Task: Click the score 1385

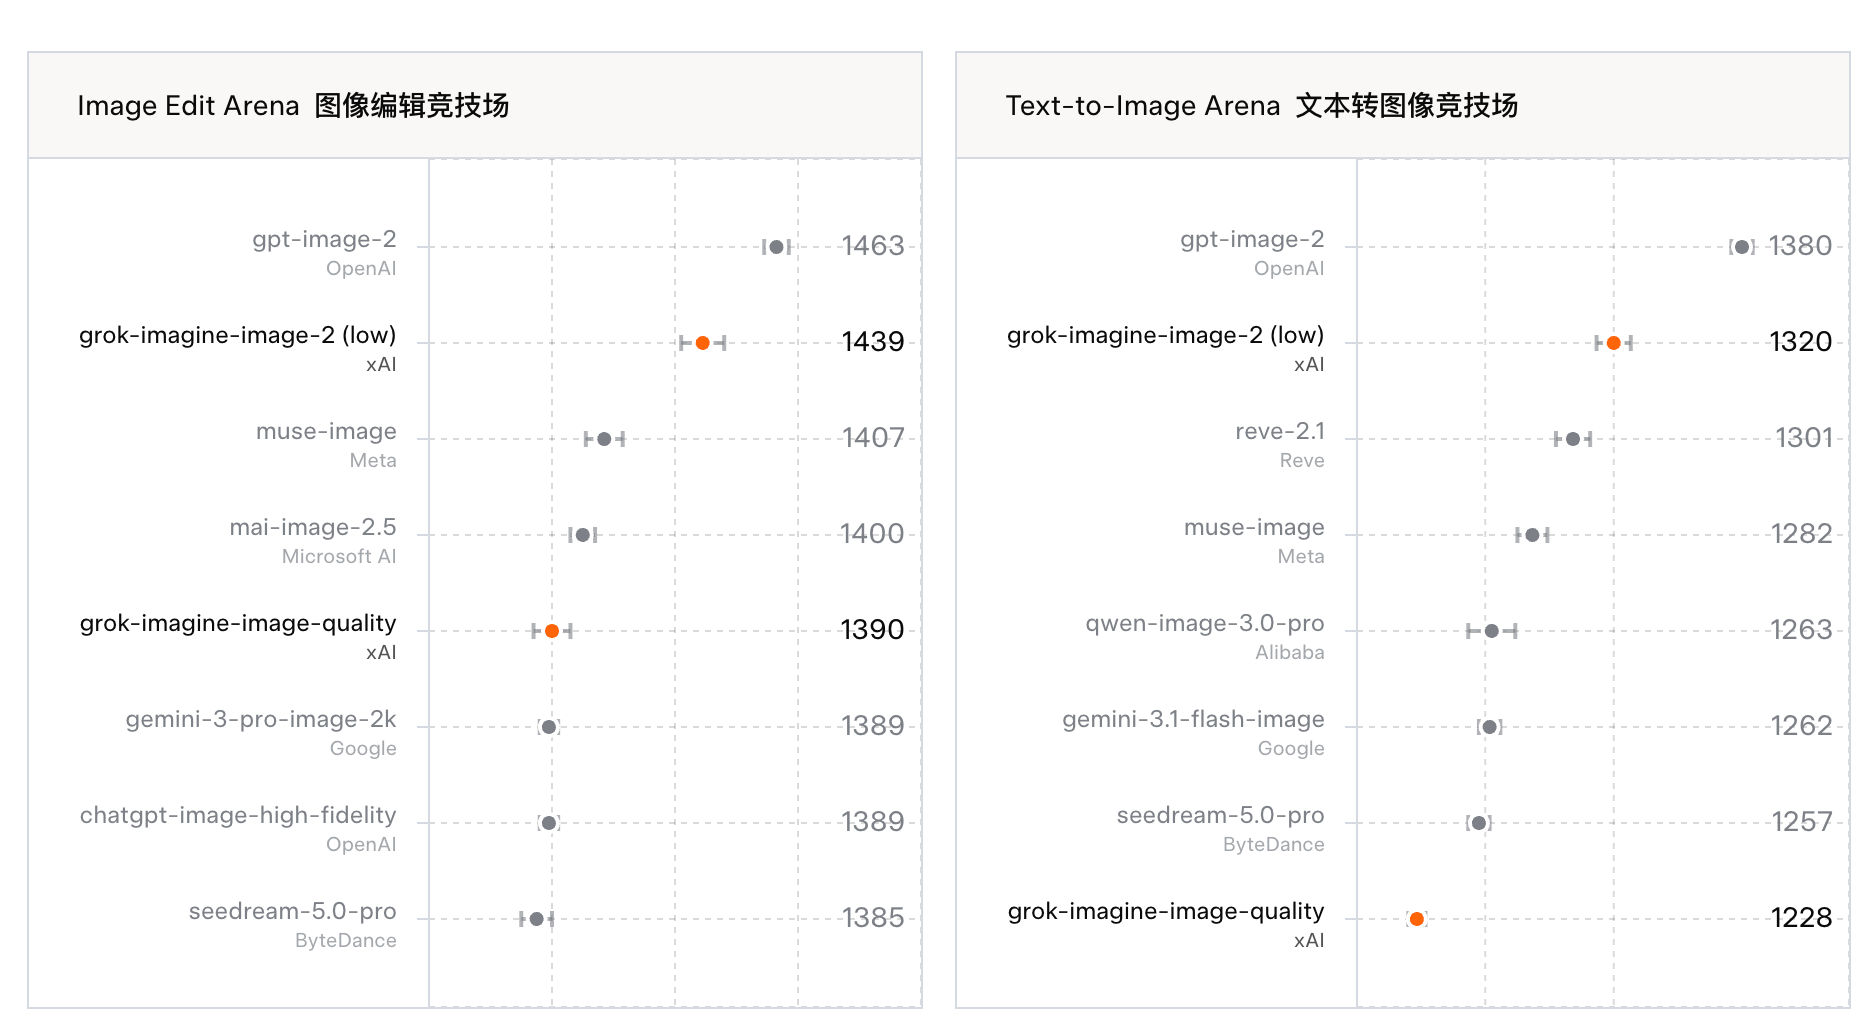Action: point(873,918)
